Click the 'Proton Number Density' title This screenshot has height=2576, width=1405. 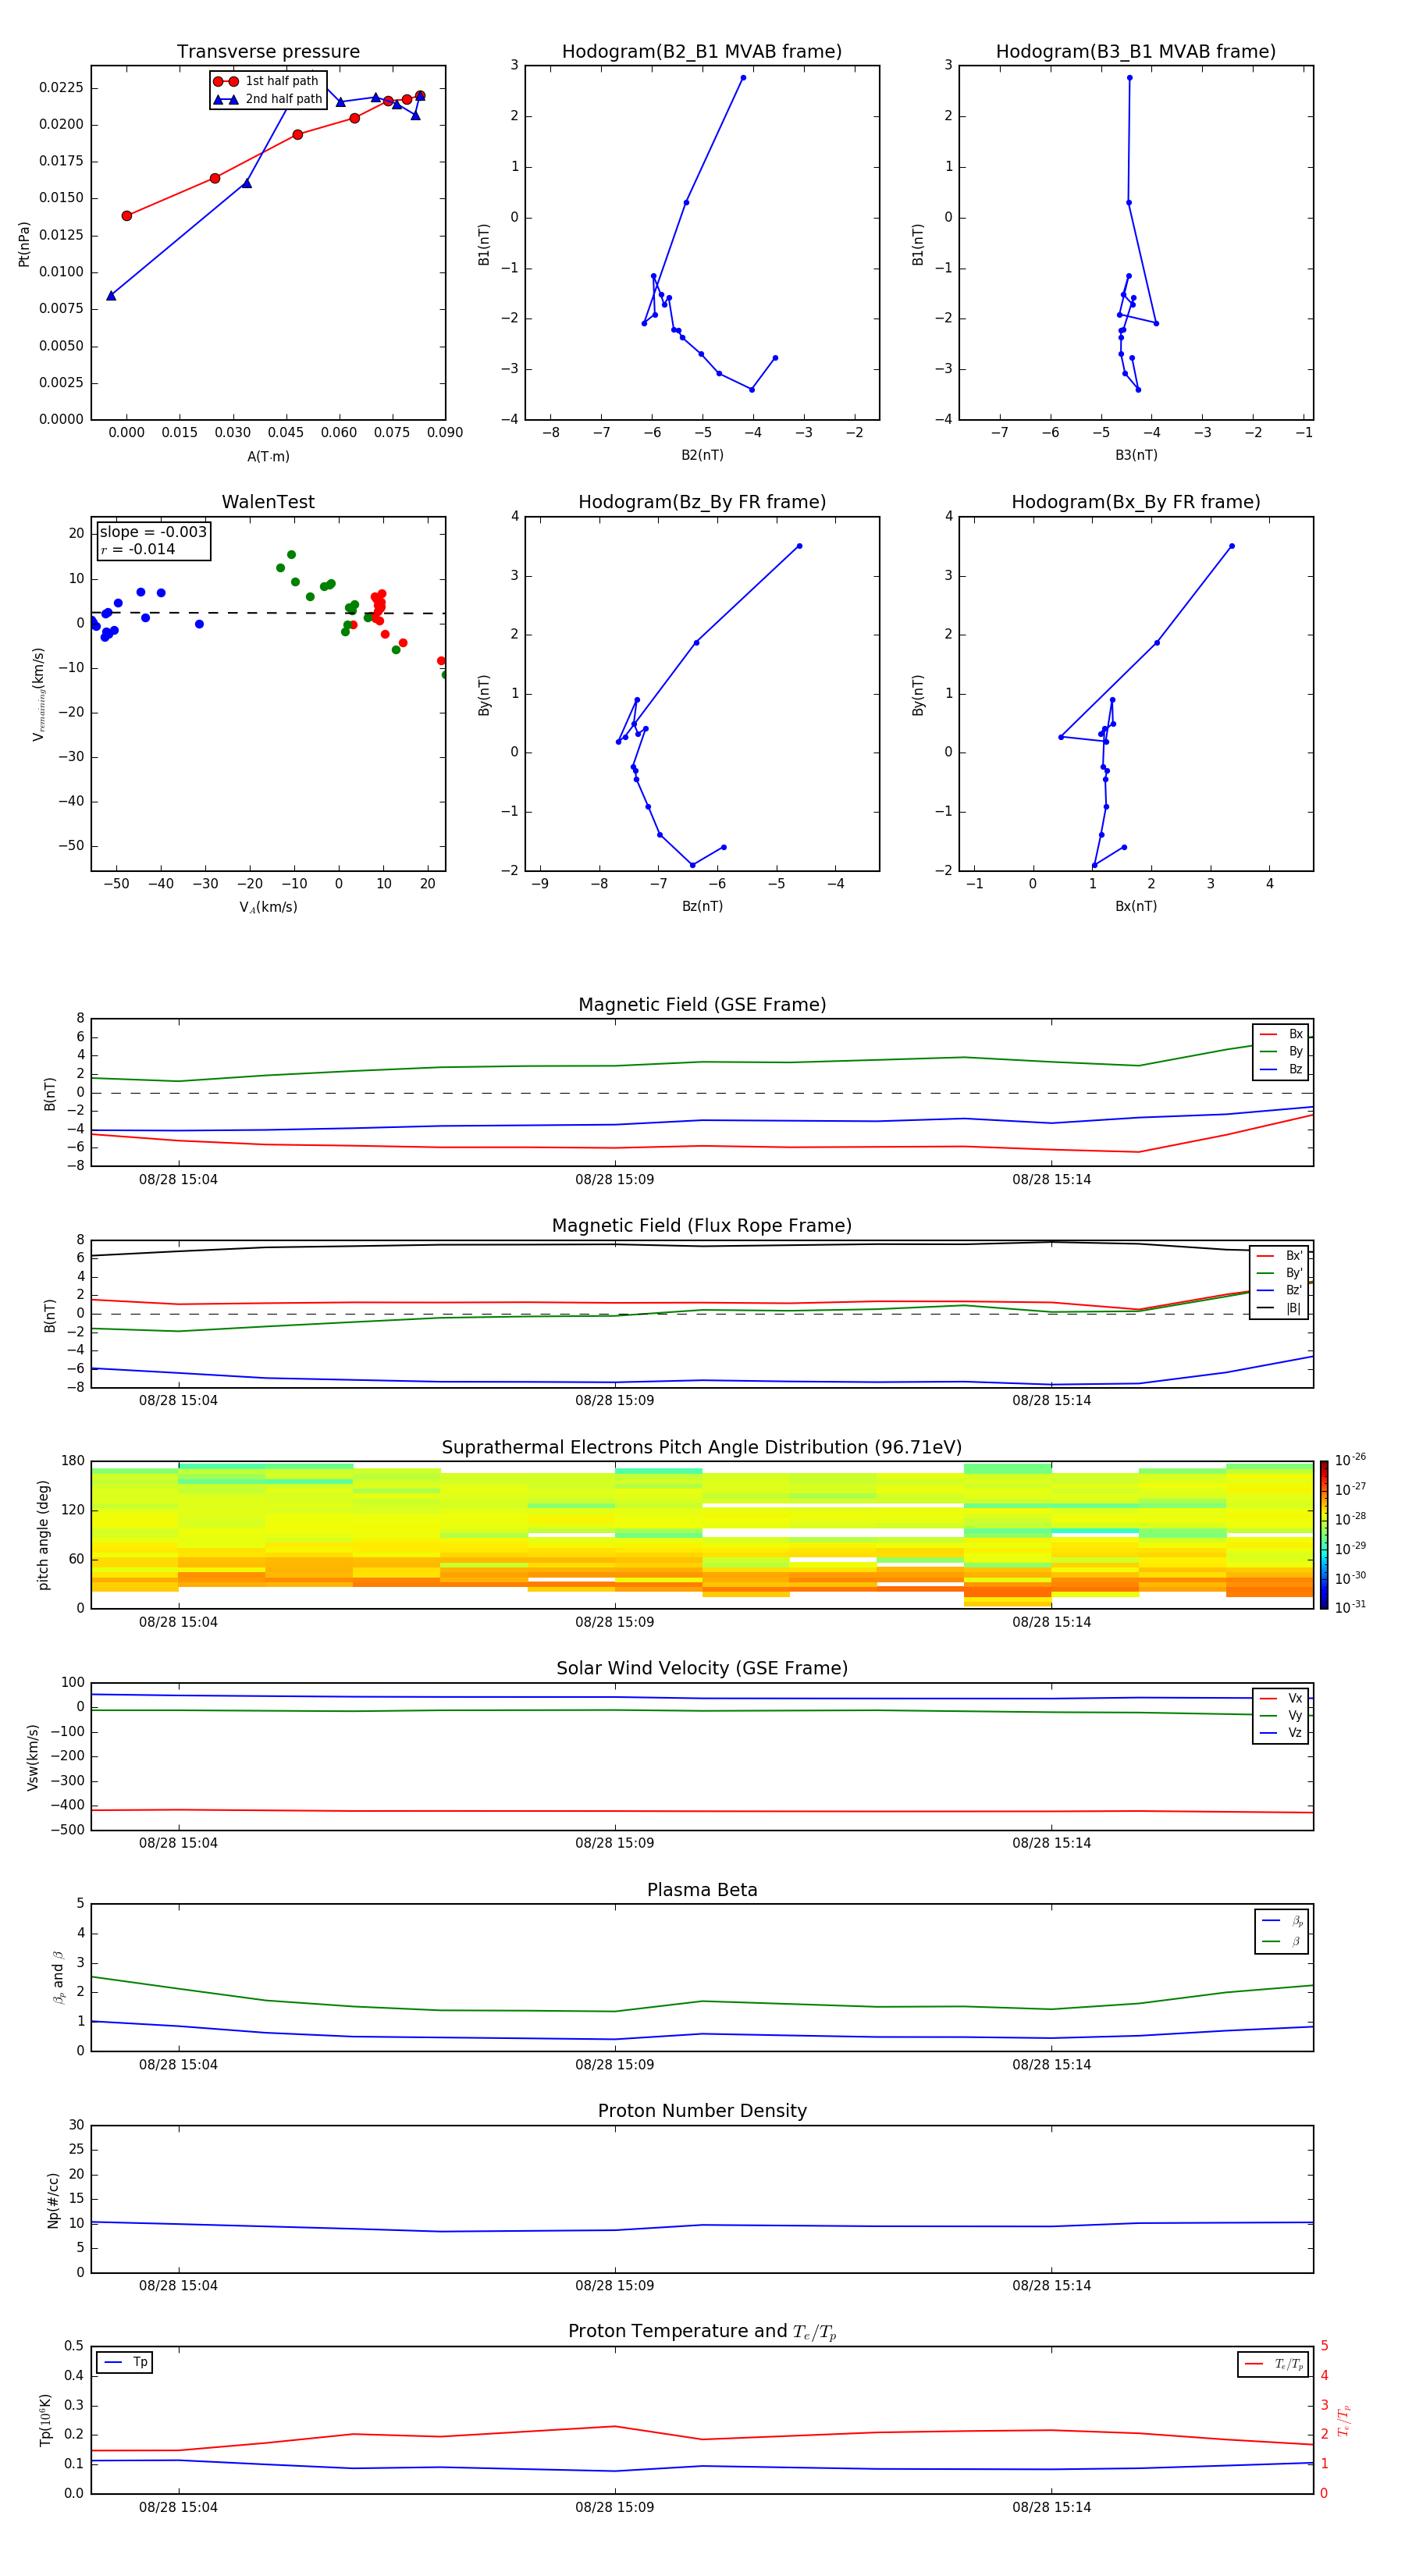click(x=702, y=2111)
